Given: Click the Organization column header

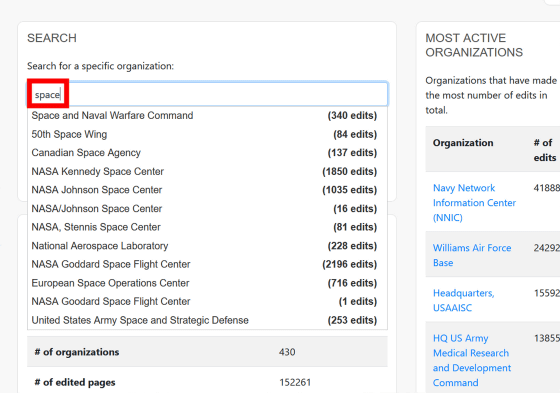Looking at the screenshot, I should point(463,143).
